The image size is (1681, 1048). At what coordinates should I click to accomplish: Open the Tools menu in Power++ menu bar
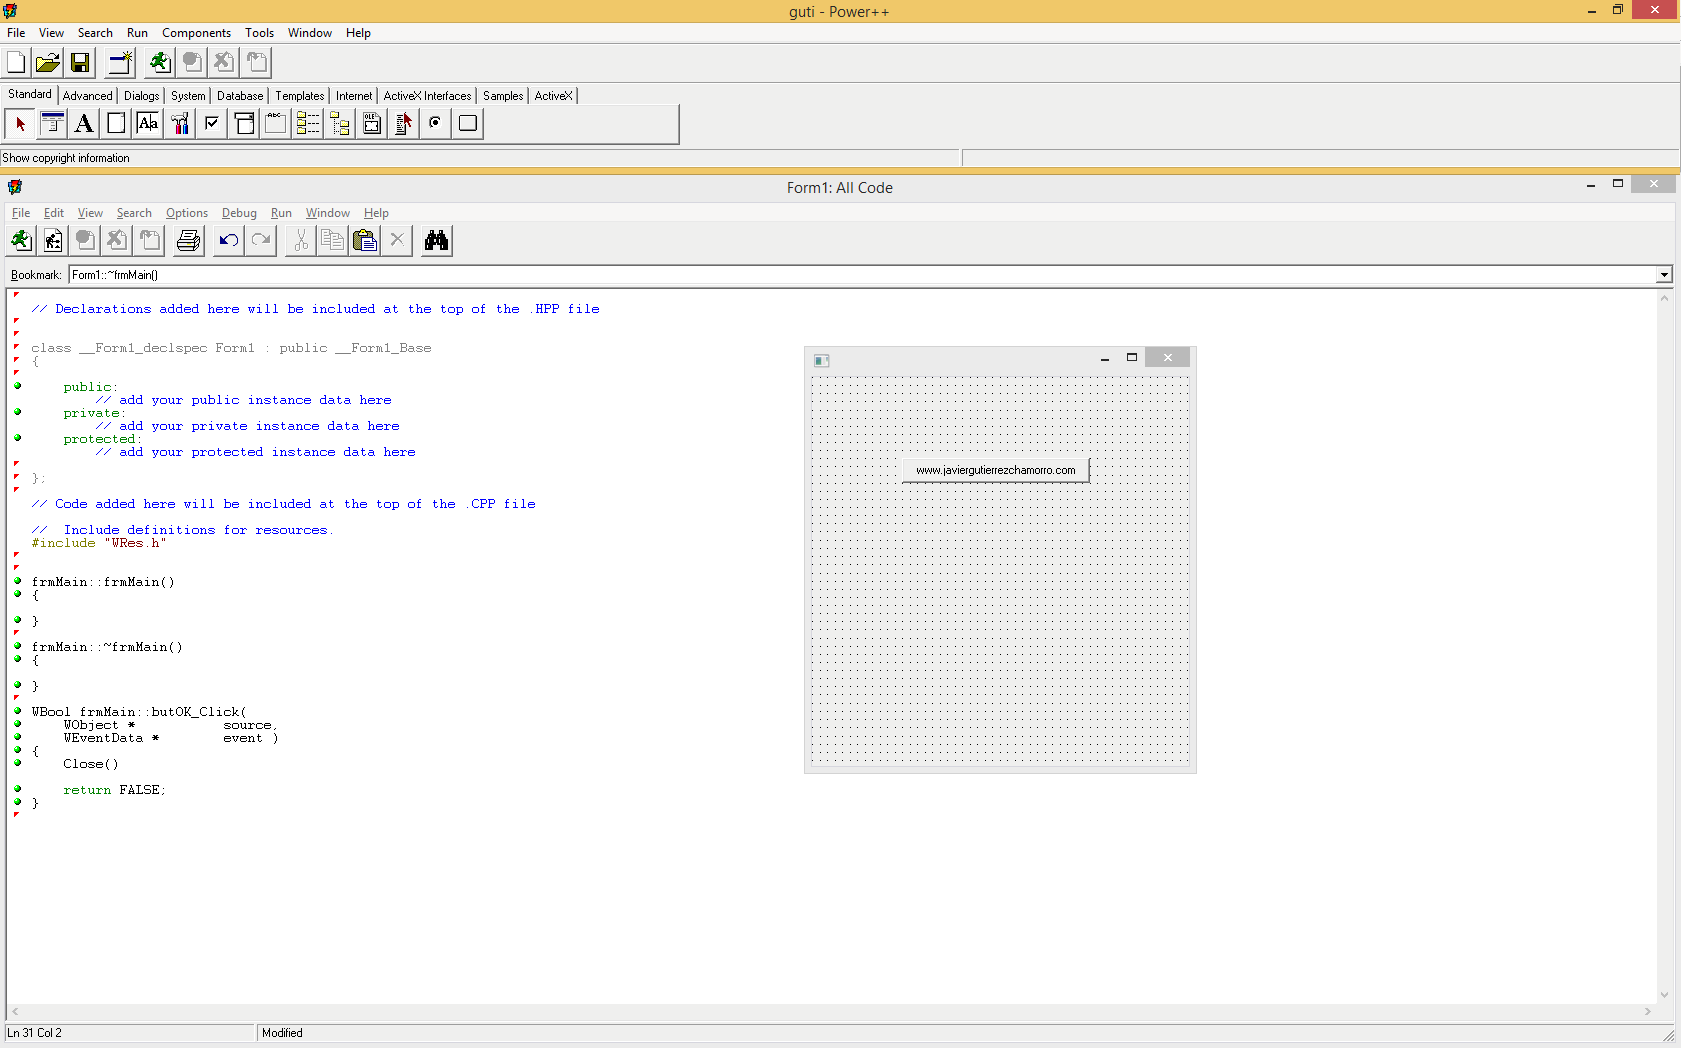point(259,33)
